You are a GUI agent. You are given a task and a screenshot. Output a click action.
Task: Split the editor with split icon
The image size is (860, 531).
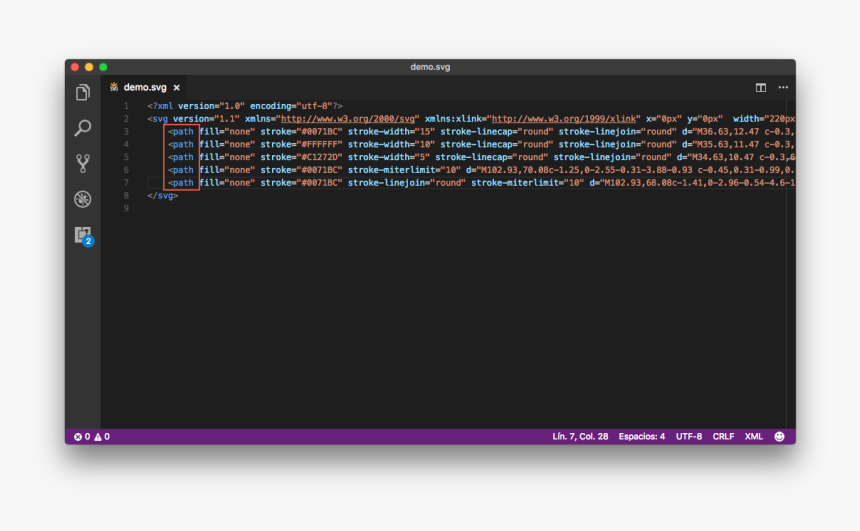[761, 88]
